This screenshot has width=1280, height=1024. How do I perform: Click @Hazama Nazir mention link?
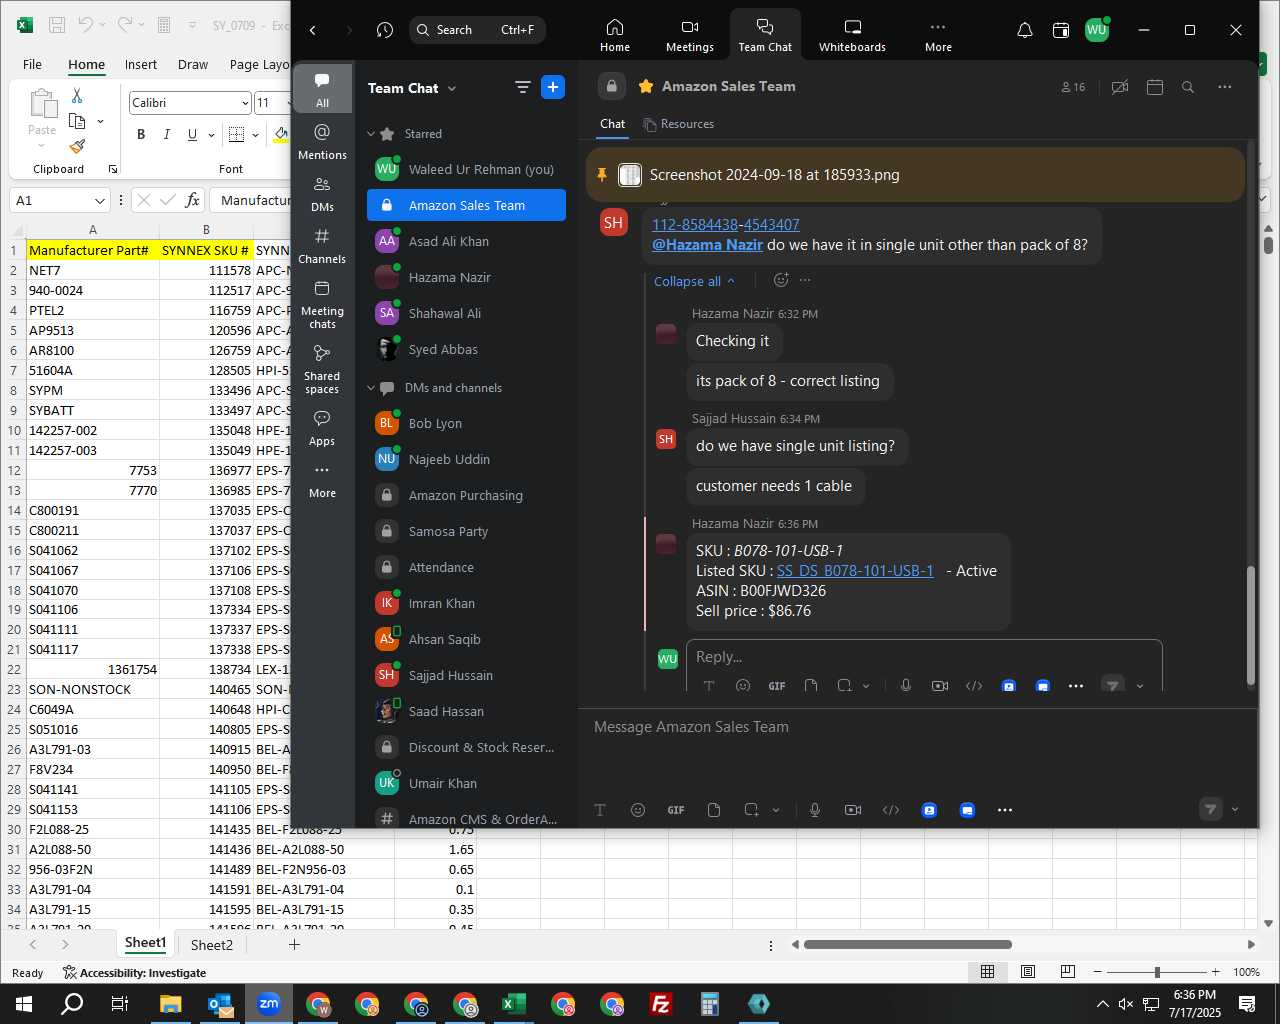tap(707, 244)
